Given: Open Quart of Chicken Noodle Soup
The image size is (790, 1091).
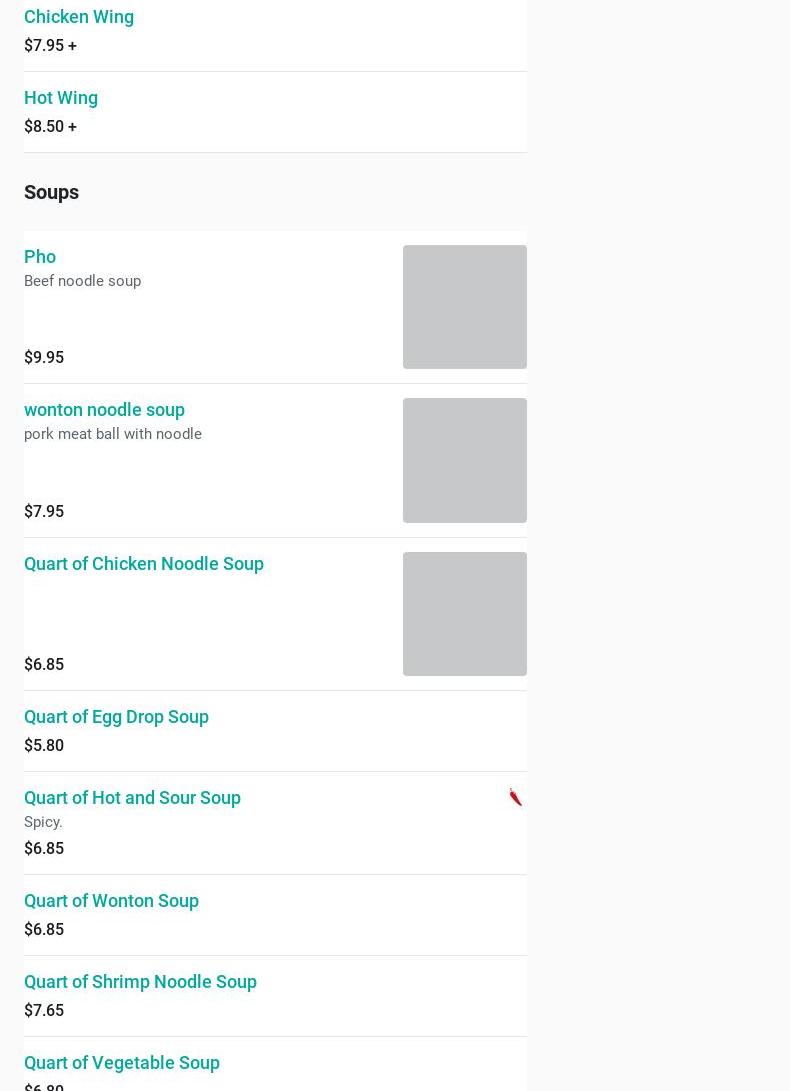Looking at the screenshot, I should pyautogui.click(x=144, y=564).
